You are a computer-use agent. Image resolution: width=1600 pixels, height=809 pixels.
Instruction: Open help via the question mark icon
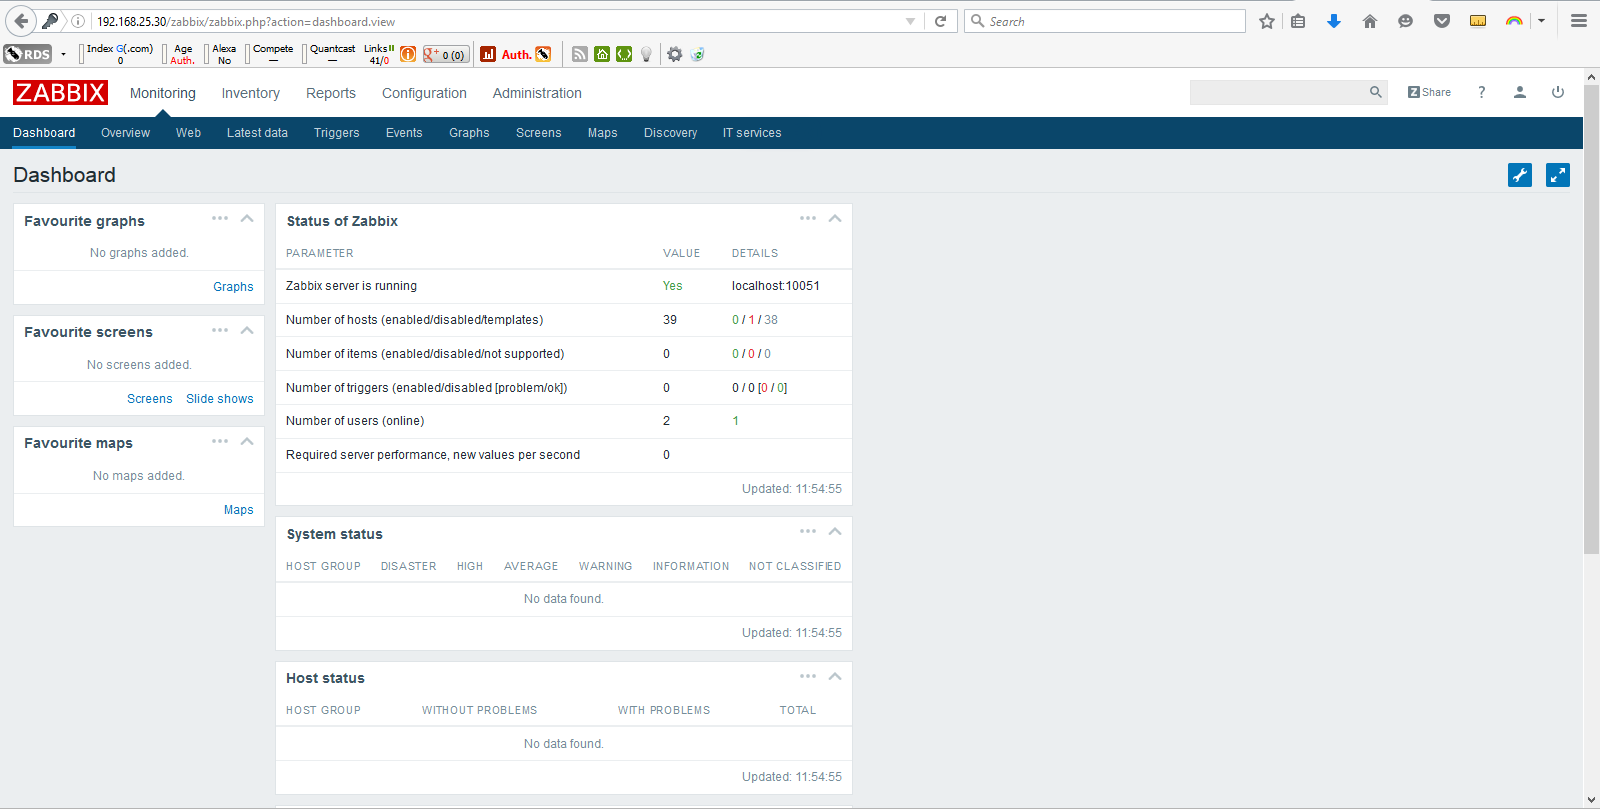(x=1481, y=92)
